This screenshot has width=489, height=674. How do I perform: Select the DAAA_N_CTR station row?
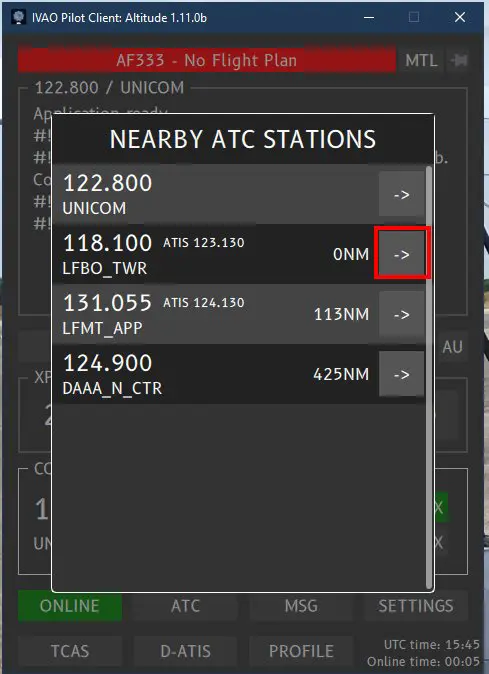point(239,374)
